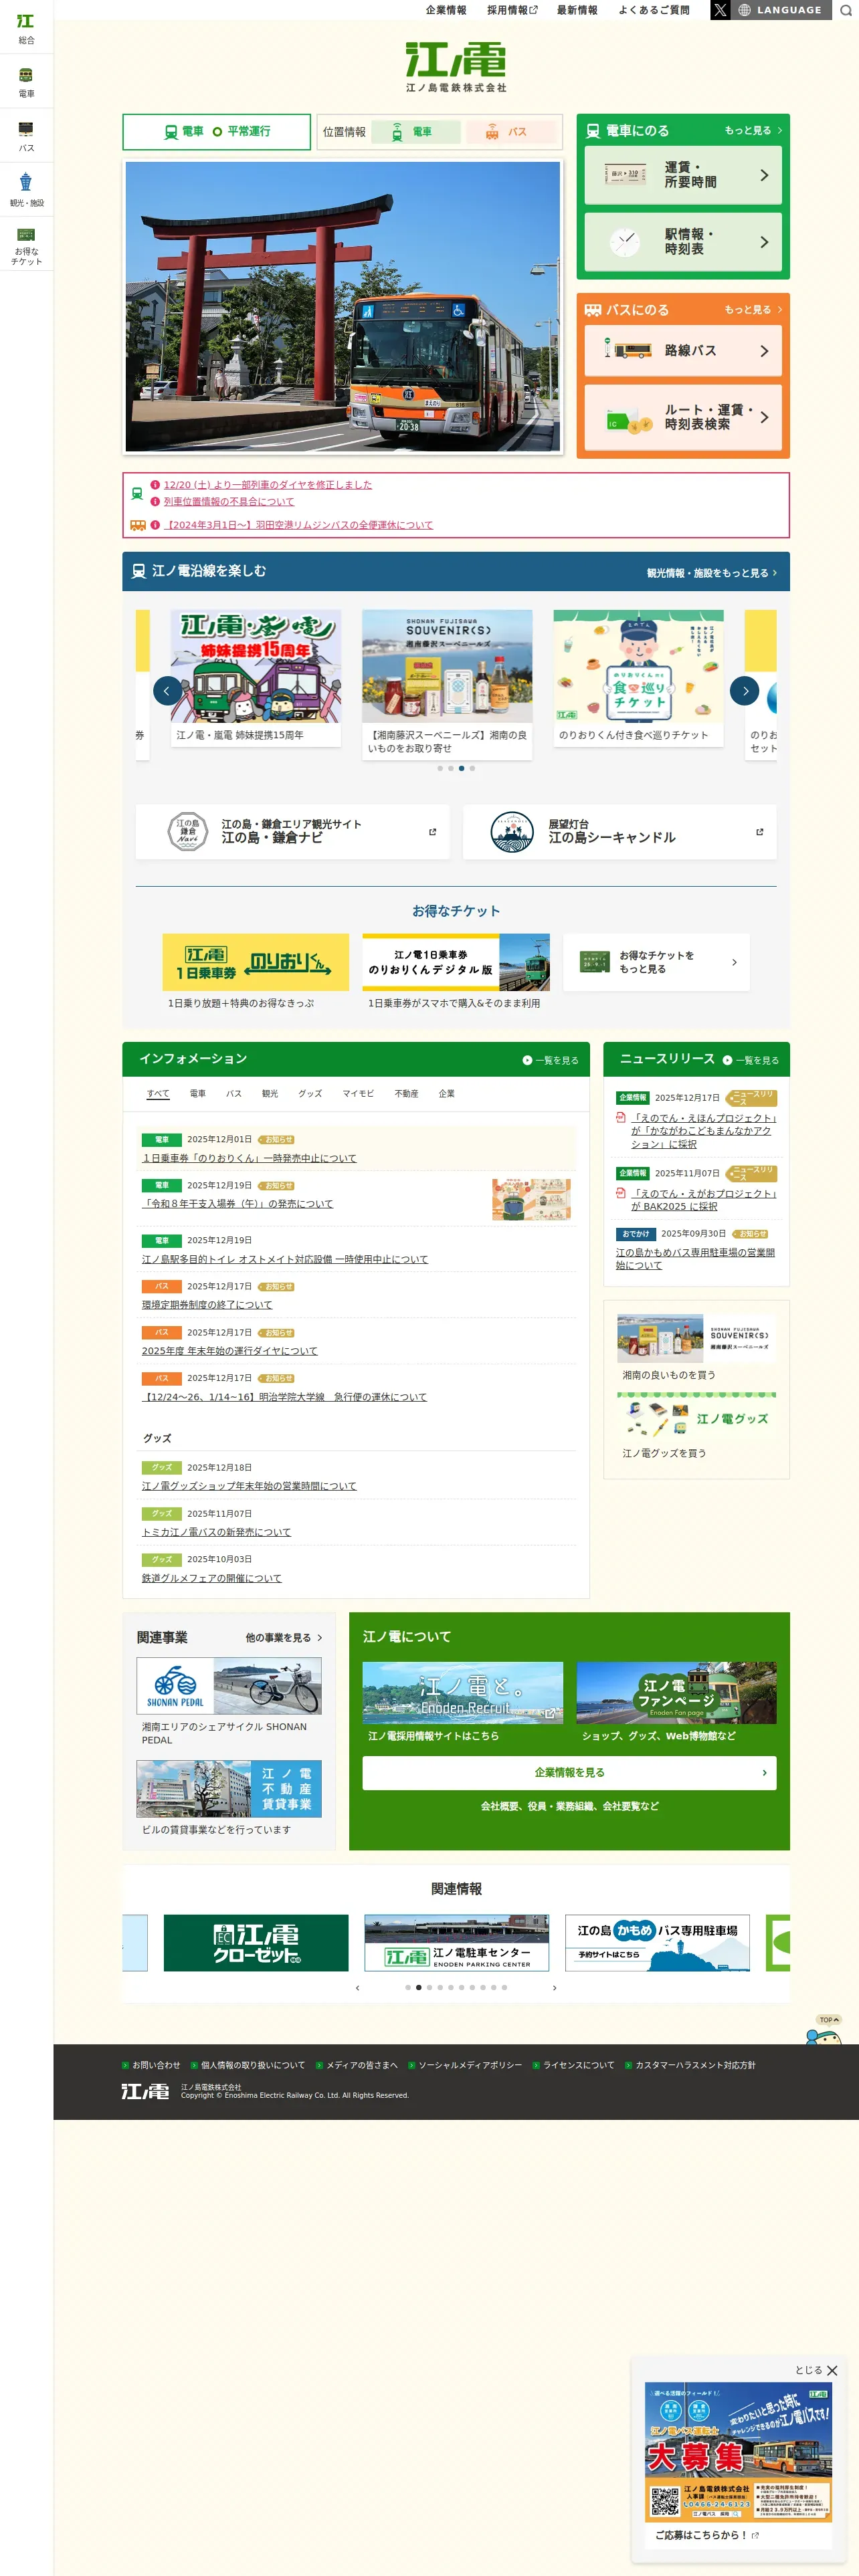859x2576 pixels.
Task: Open 羽田空港リムジンバス運休 notice
Action: [298, 525]
